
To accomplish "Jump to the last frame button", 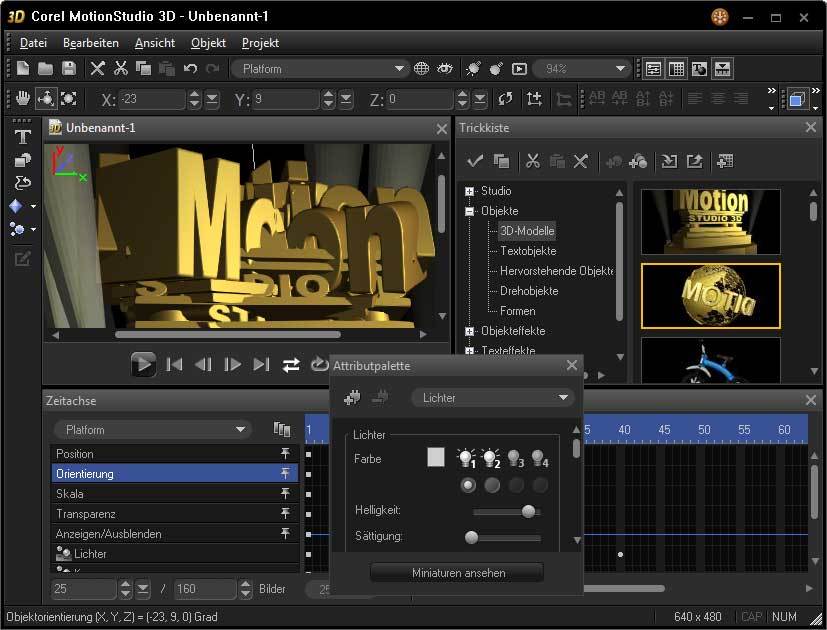I will [x=262, y=365].
